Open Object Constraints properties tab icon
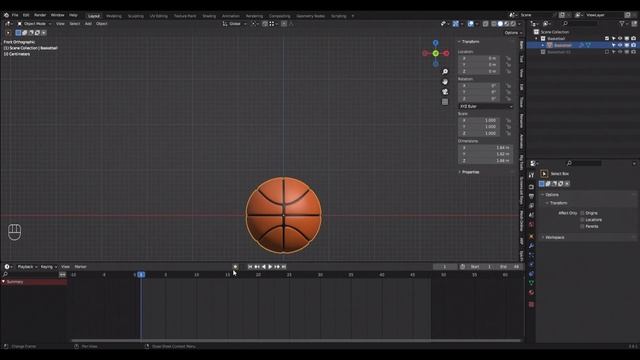640x360 pixels. 531,274
